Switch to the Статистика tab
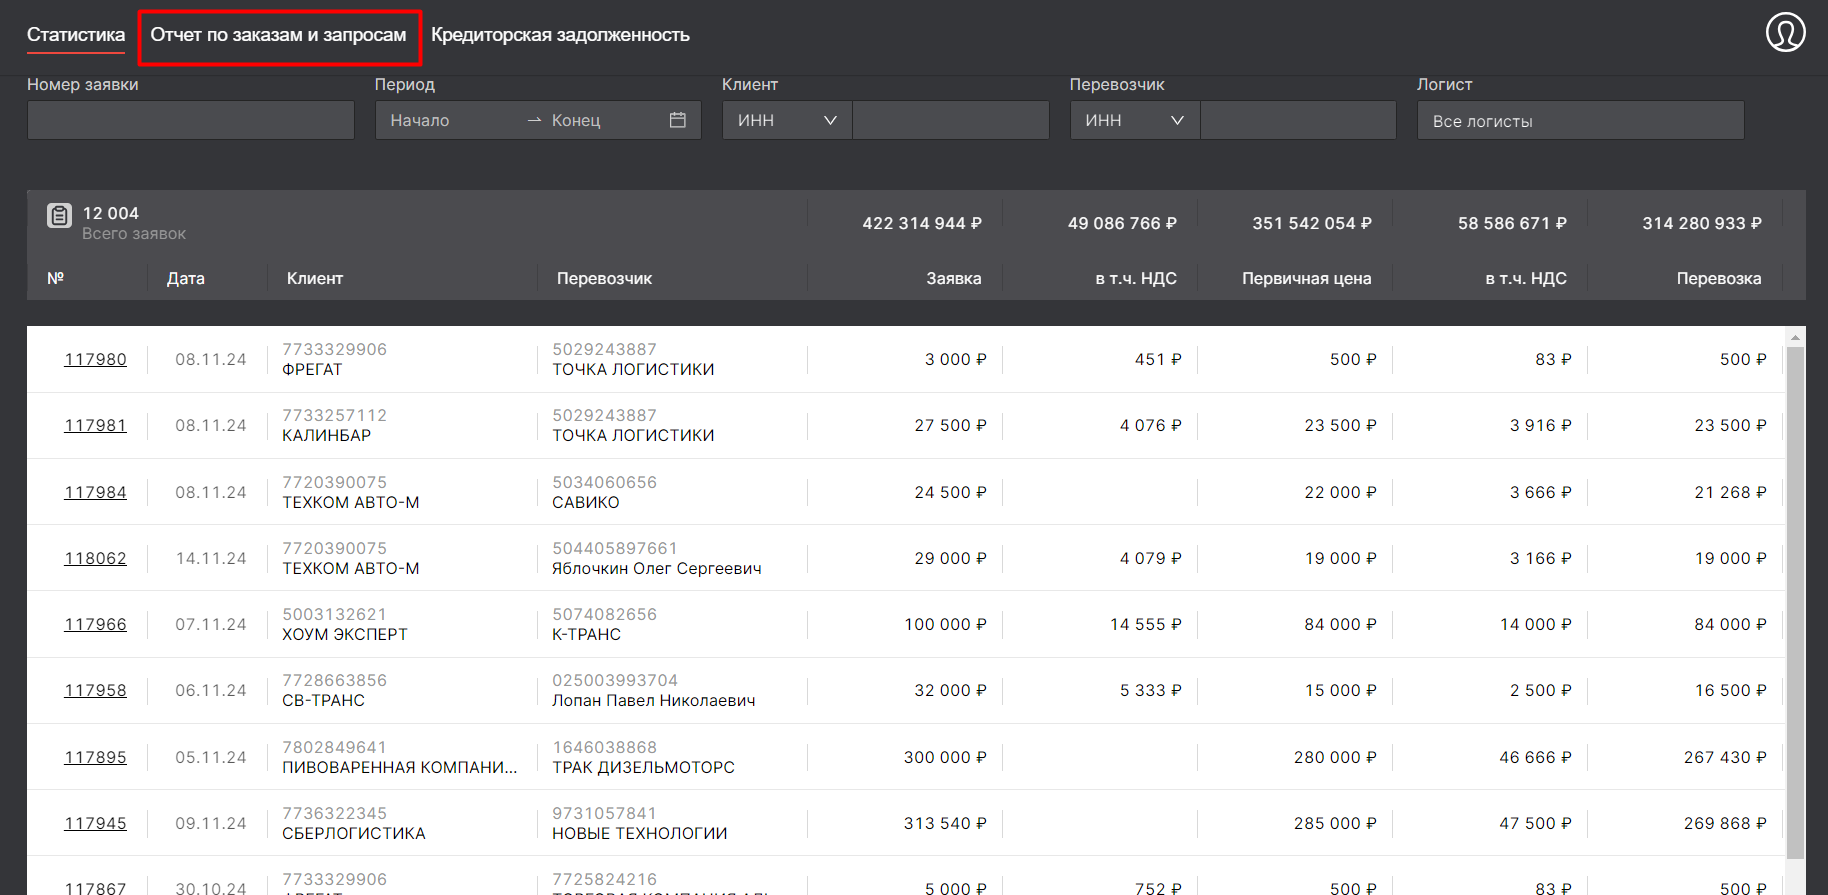Screen dimensions: 1828x895 (76, 35)
